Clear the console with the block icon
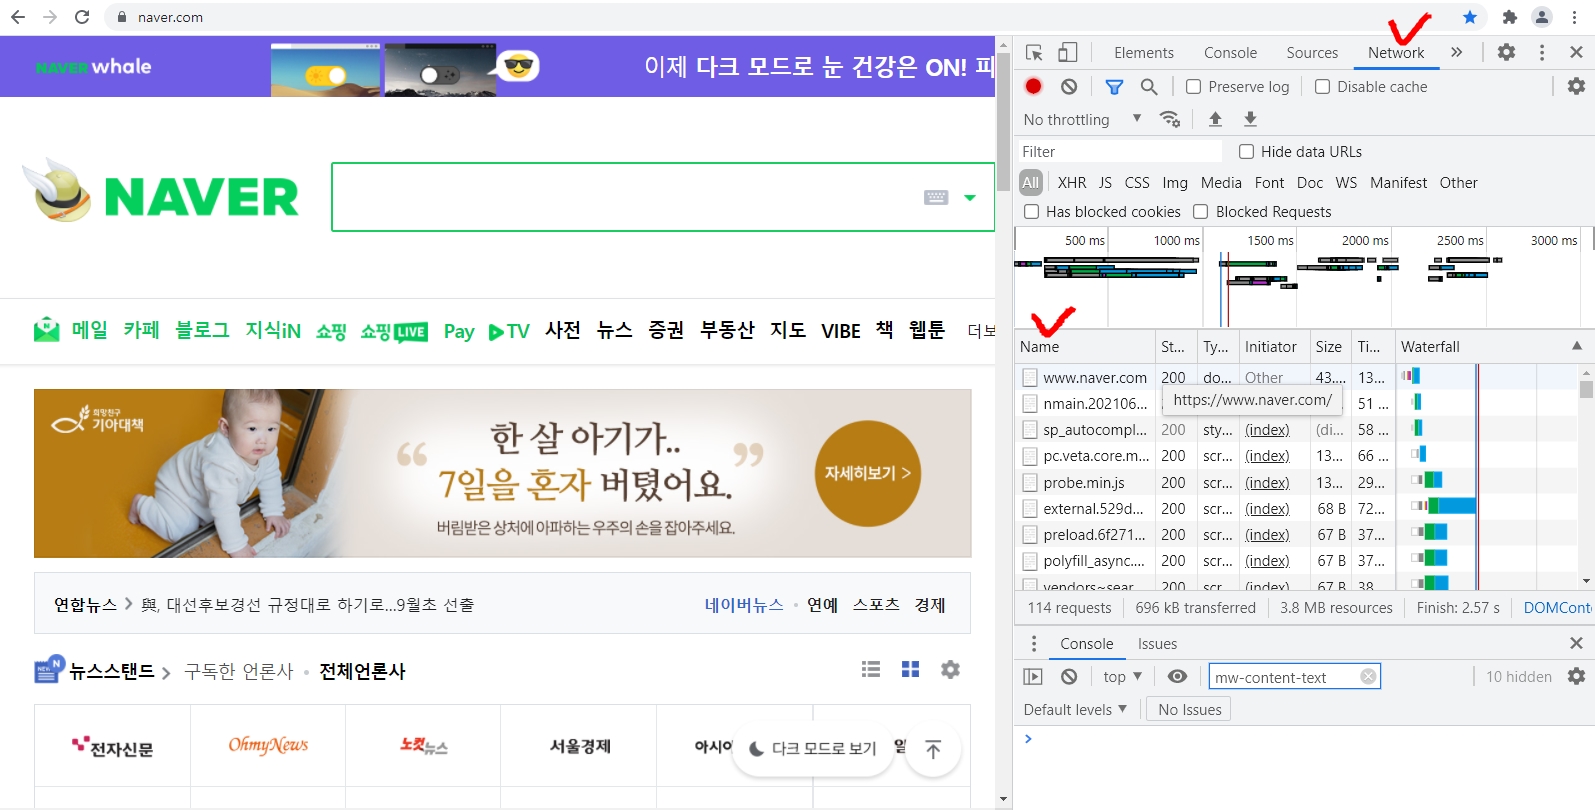The image size is (1595, 810). pos(1069,677)
